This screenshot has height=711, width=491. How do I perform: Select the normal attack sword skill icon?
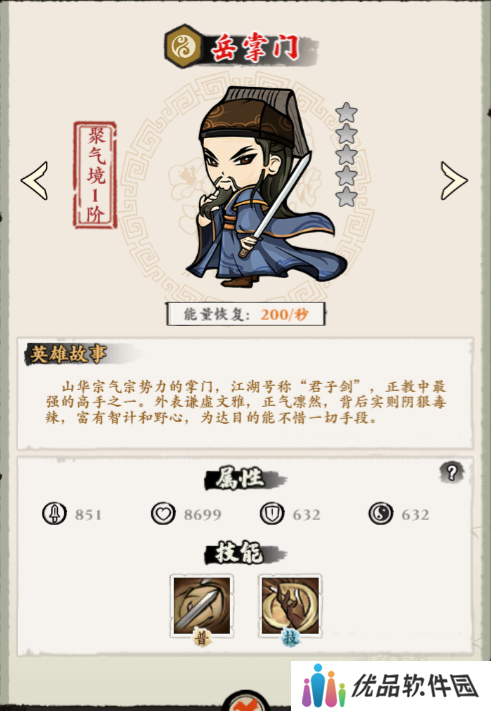click(x=202, y=607)
